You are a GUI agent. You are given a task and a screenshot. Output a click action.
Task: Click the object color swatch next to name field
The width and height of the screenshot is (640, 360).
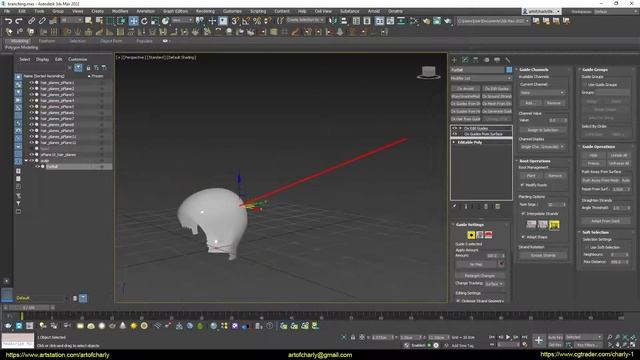(x=509, y=70)
